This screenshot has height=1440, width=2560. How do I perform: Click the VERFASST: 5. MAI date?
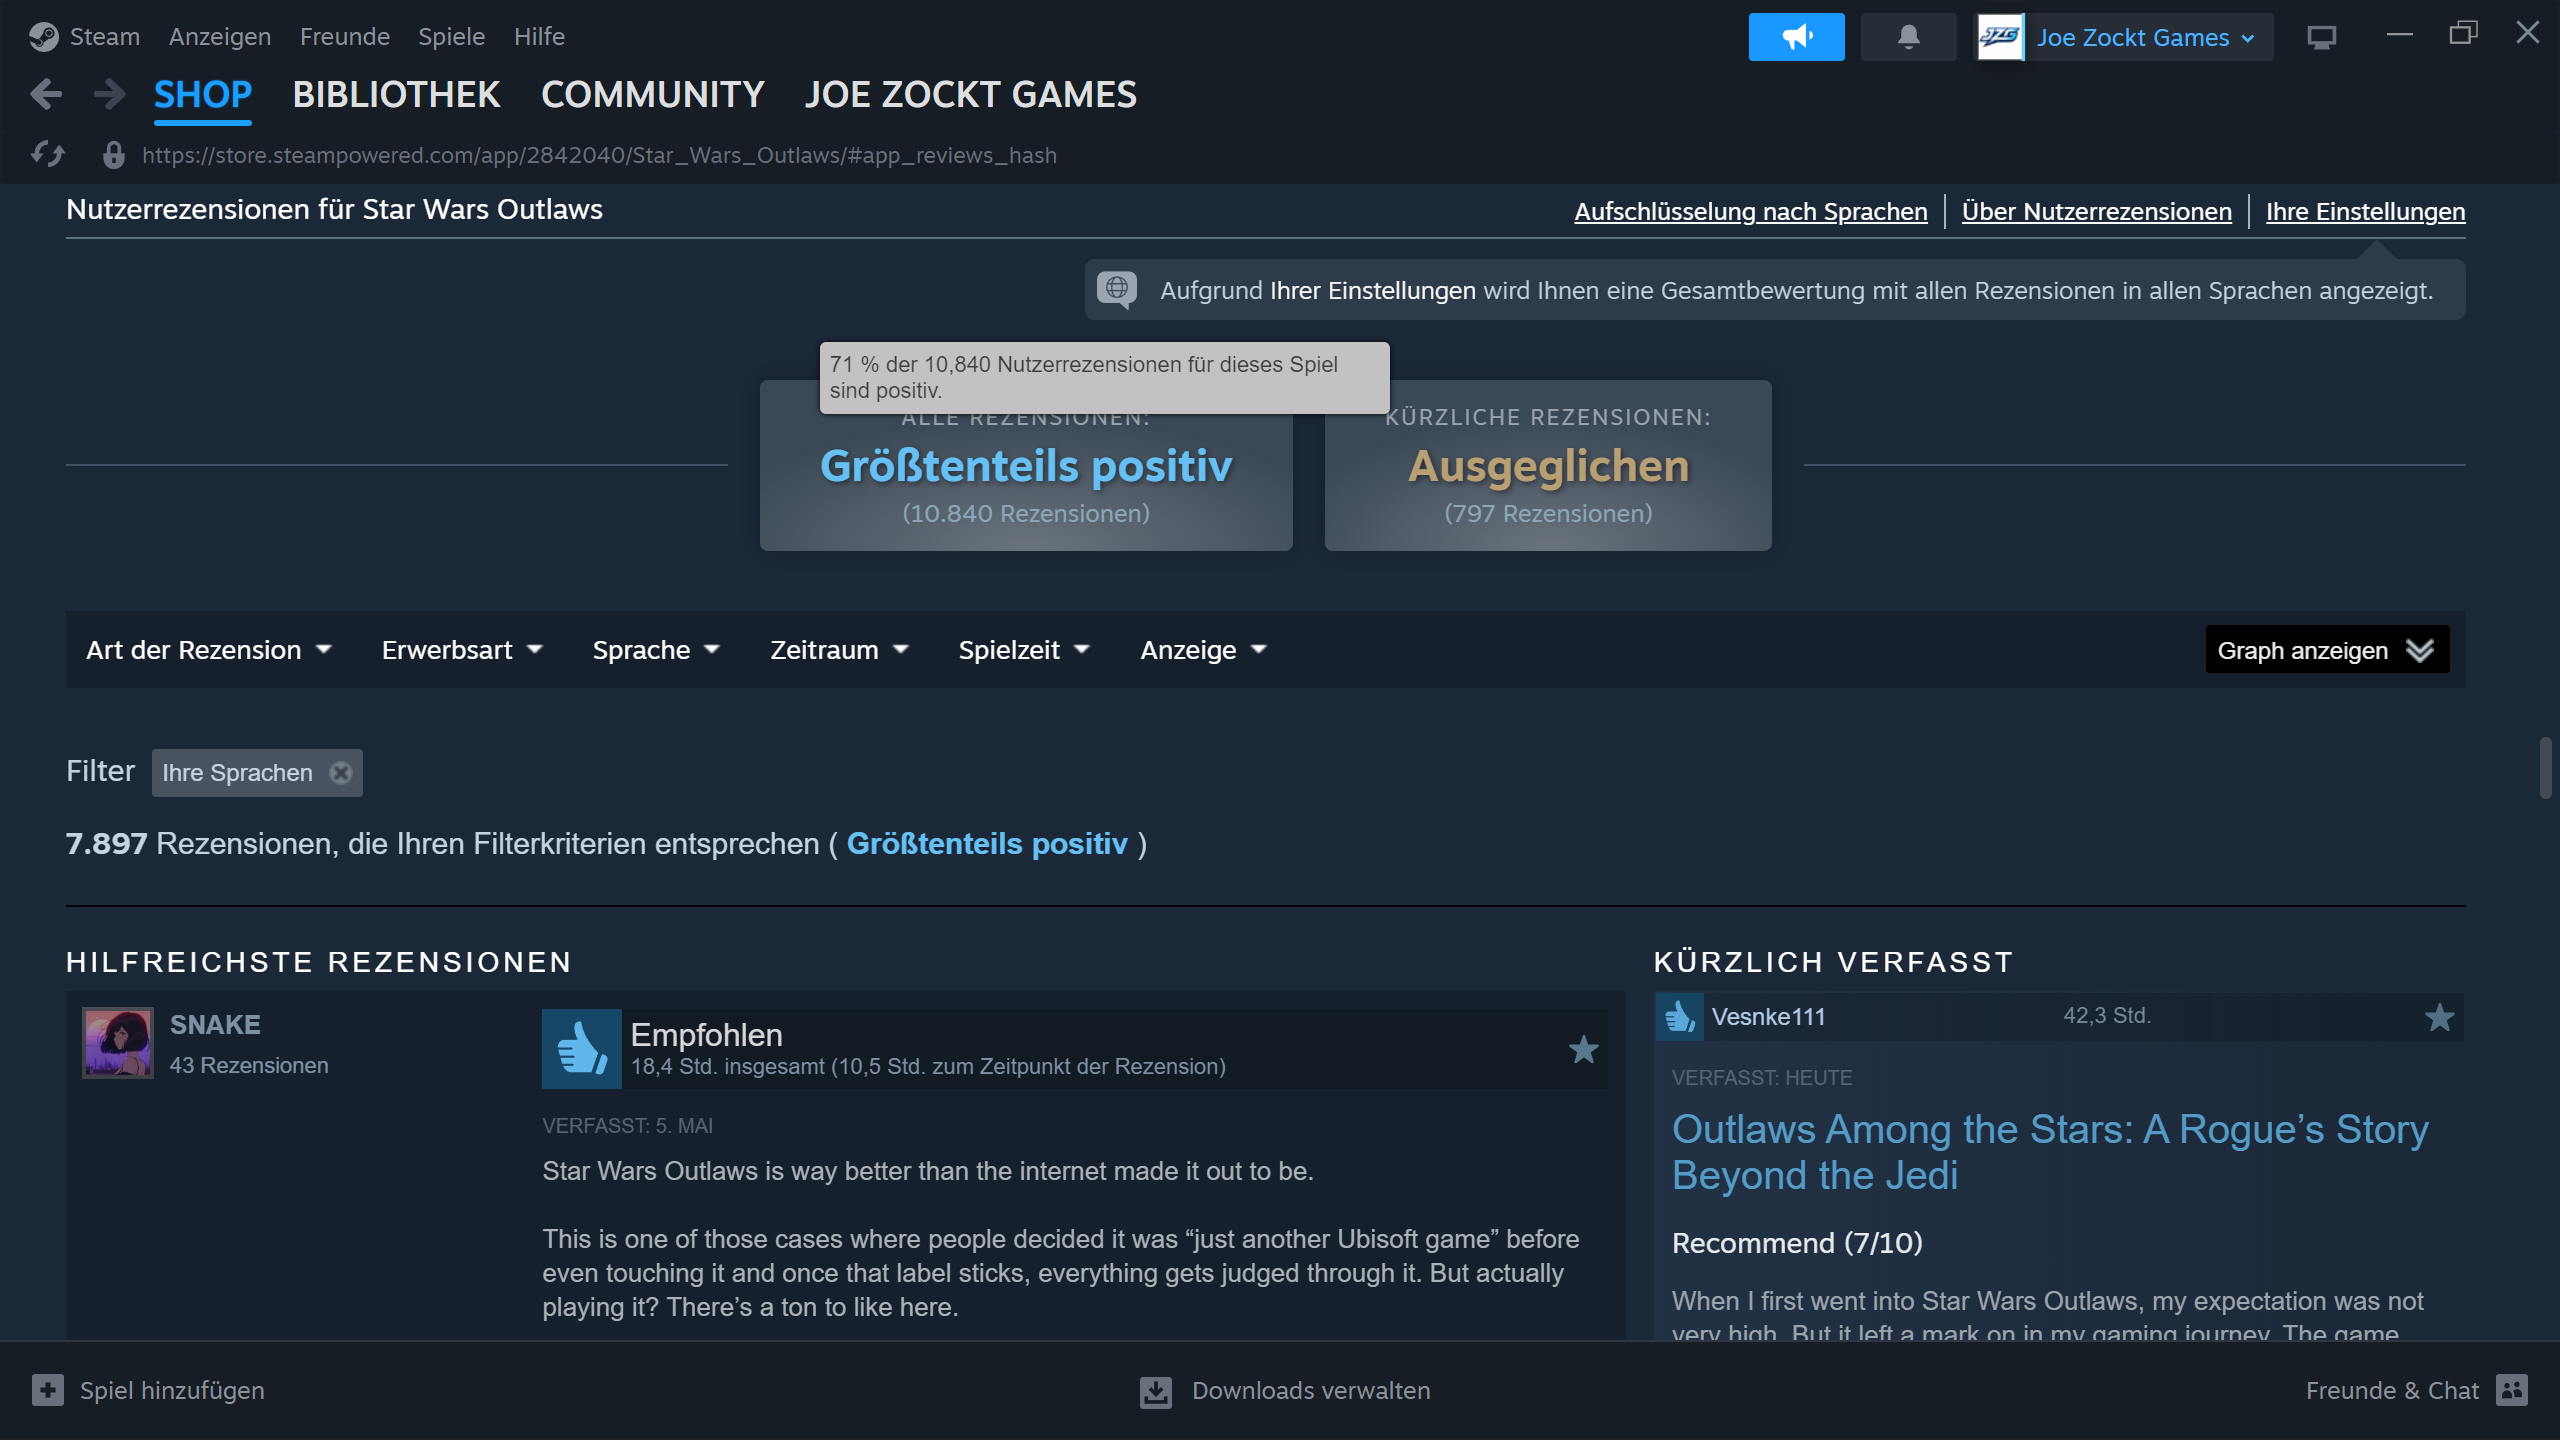pos(627,1126)
